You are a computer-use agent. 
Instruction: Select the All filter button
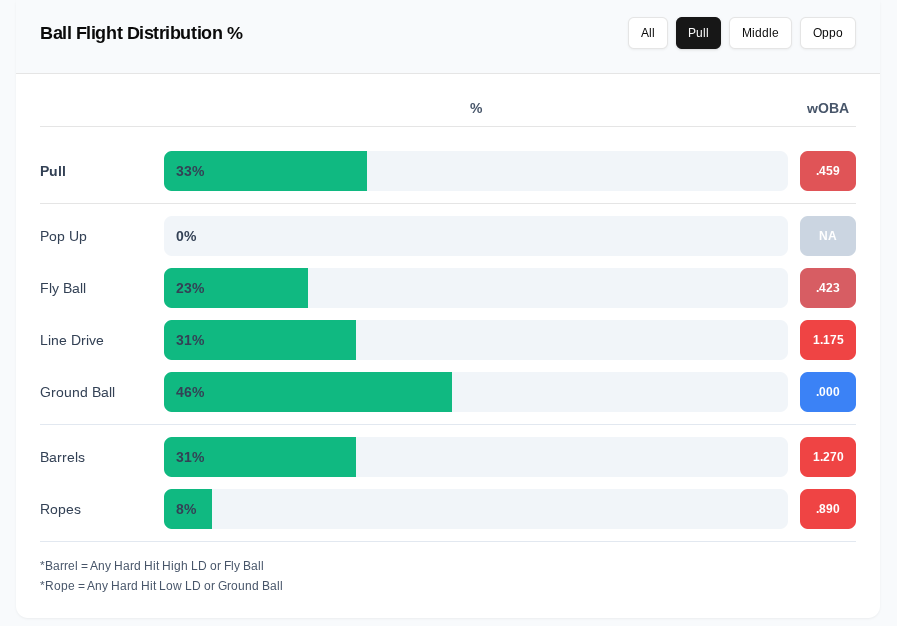tap(648, 33)
